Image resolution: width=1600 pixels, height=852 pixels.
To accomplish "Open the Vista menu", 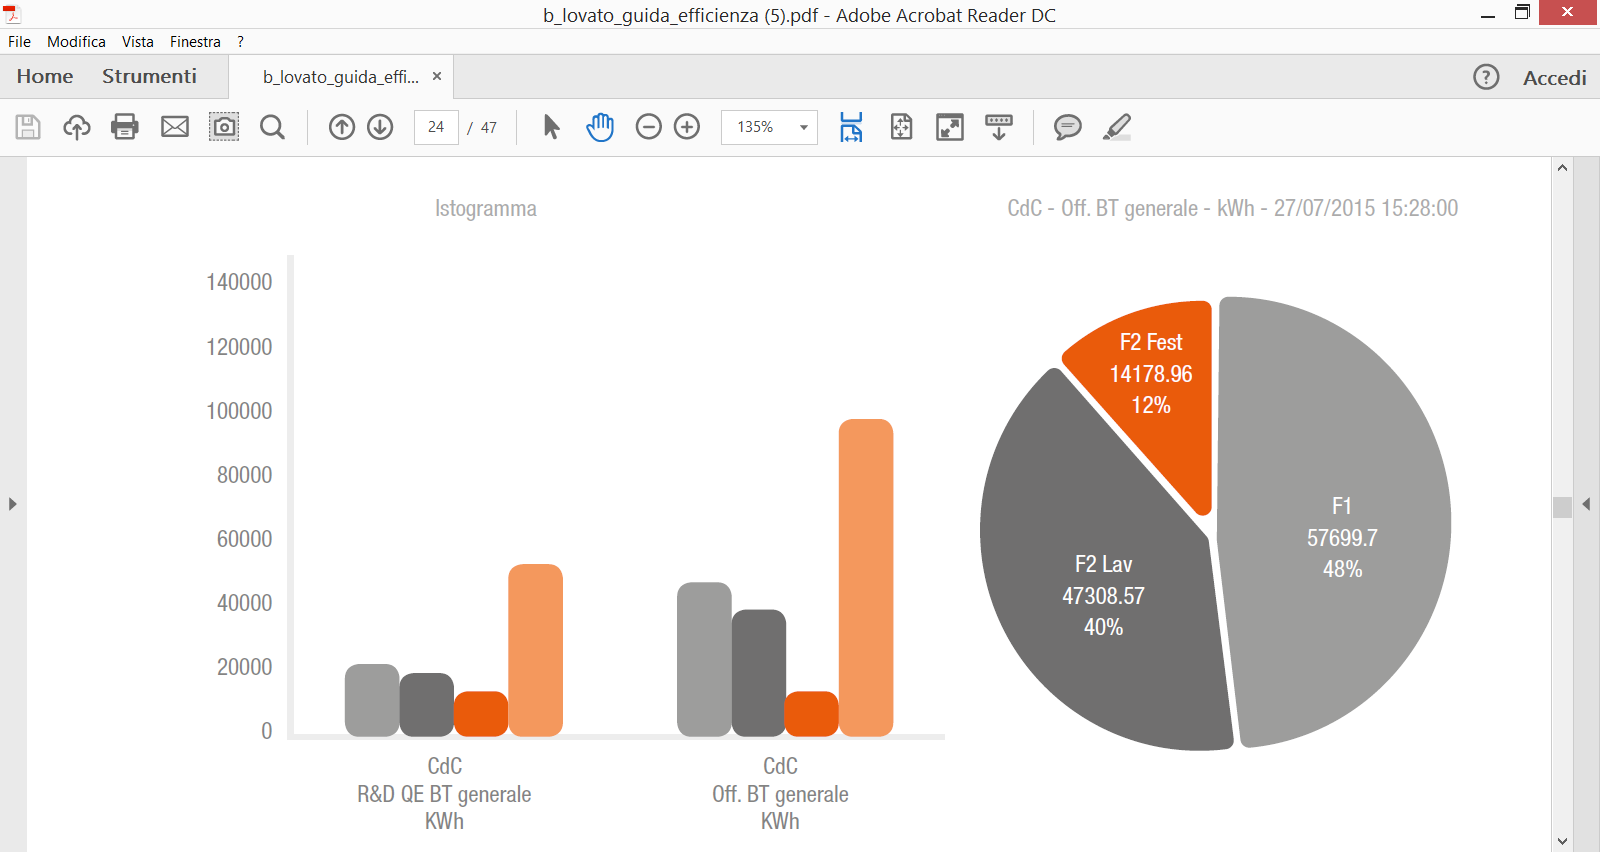I will (138, 42).
